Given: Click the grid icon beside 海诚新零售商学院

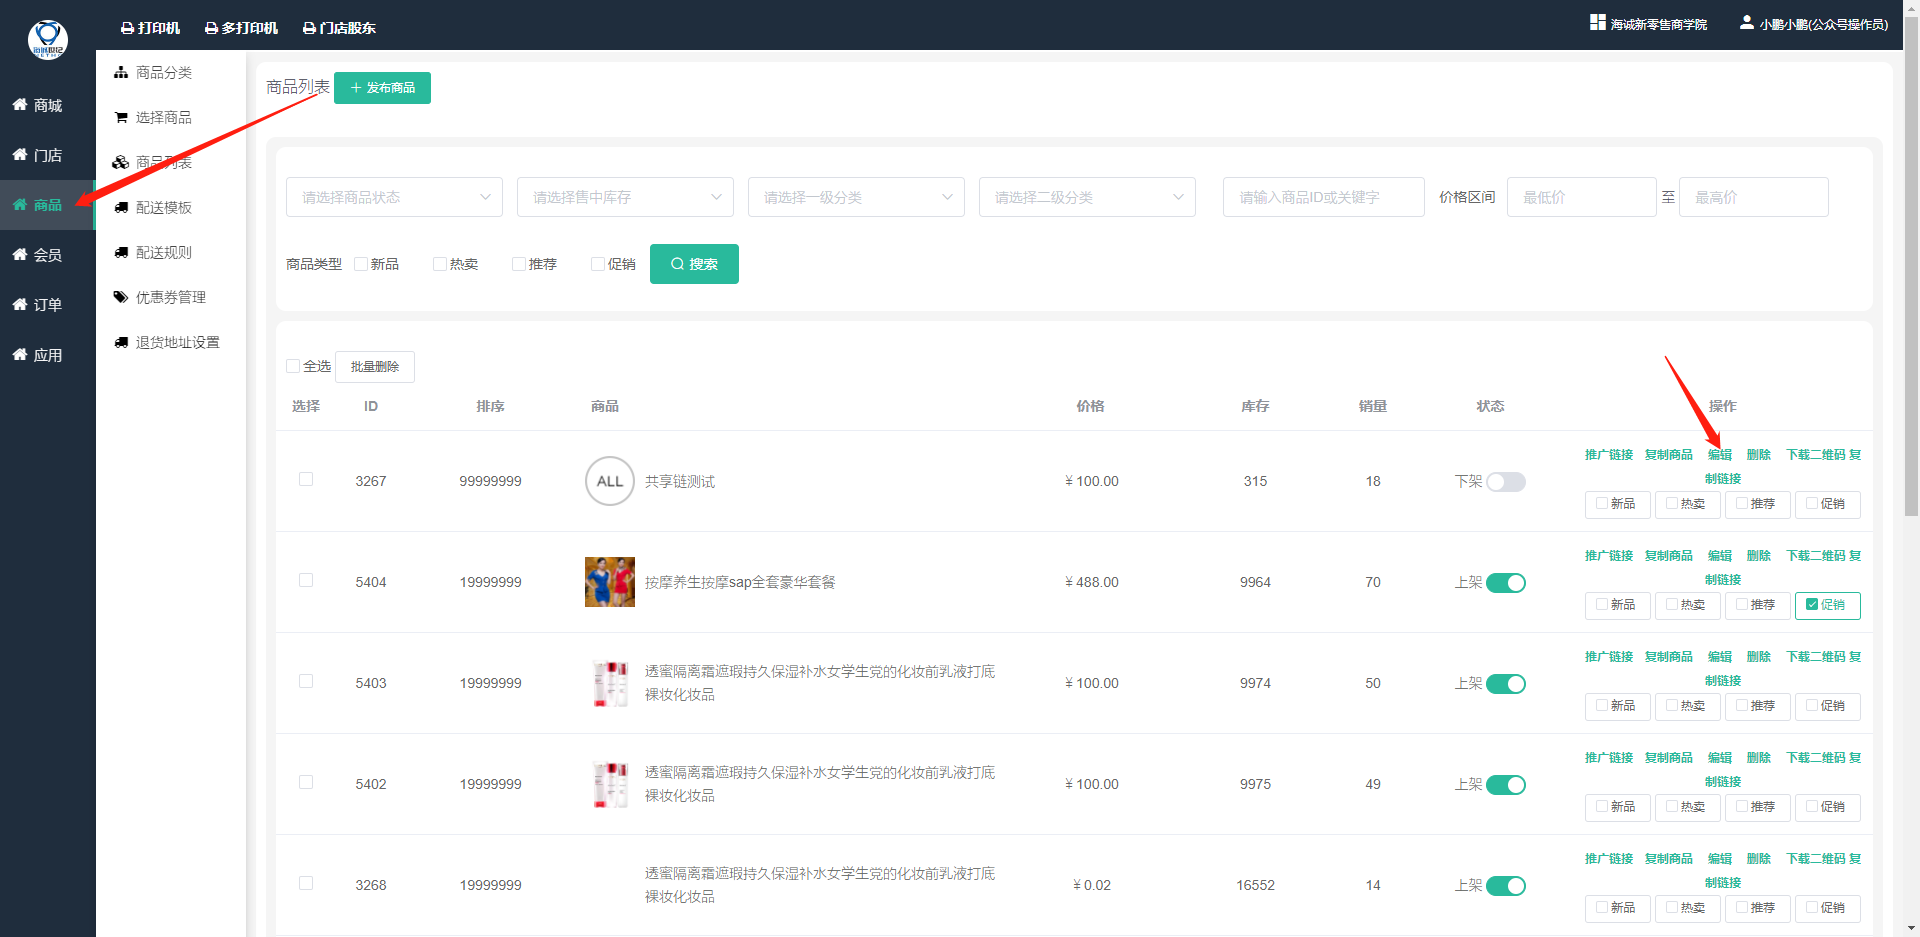Looking at the screenshot, I should 1598,22.
